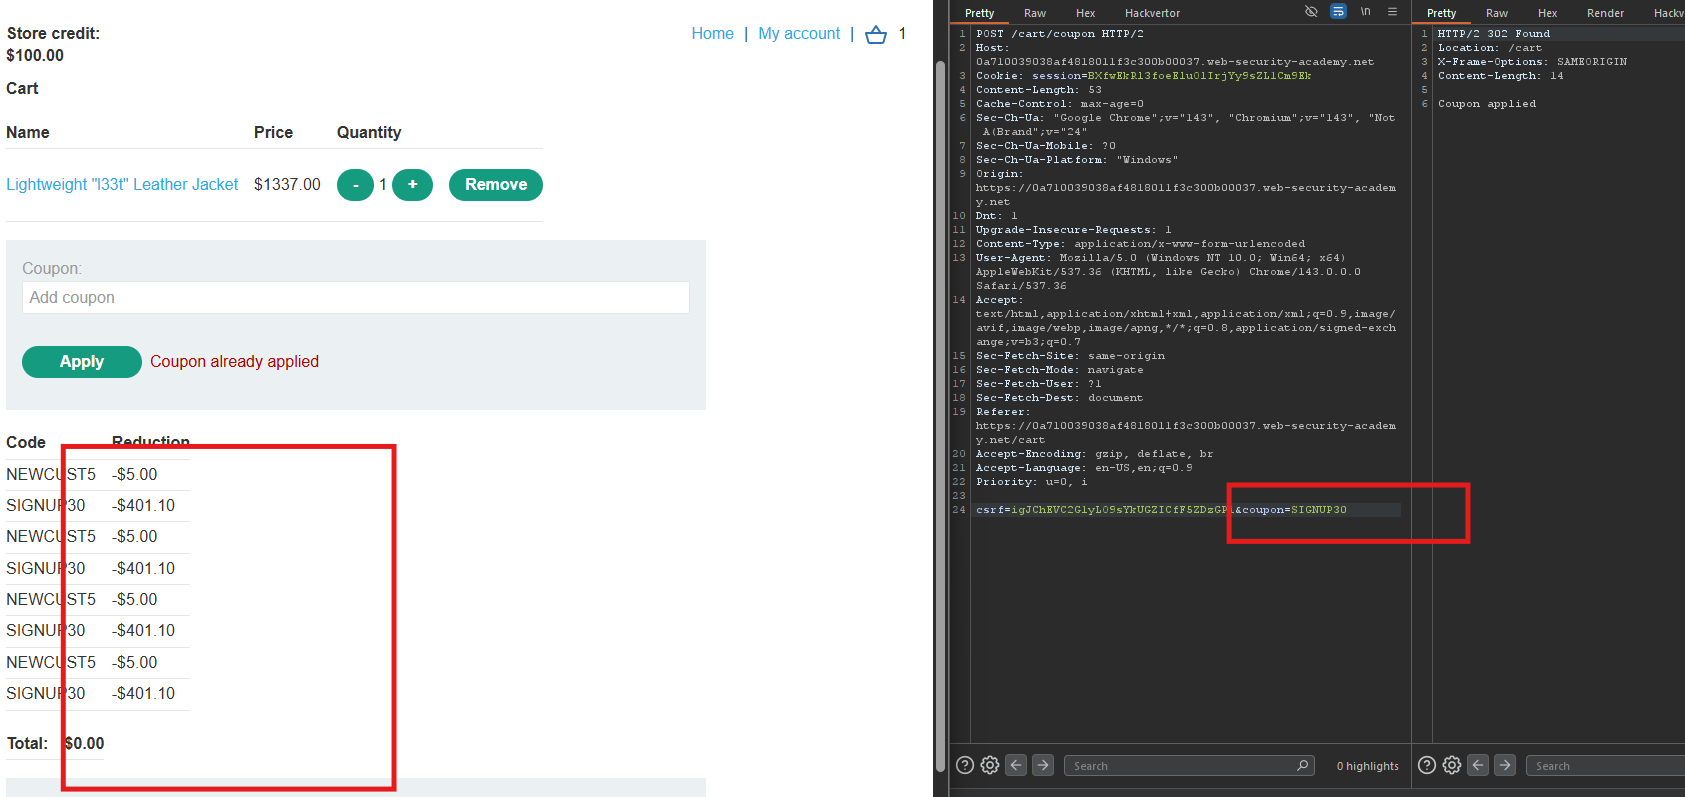Select Render tab in response panel

coord(1606,13)
